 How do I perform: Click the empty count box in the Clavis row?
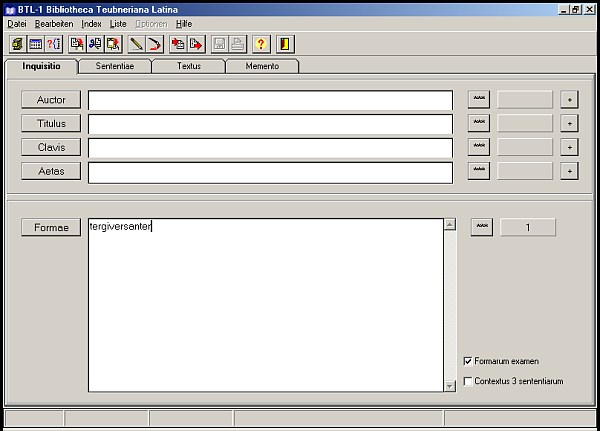pyautogui.click(x=525, y=147)
